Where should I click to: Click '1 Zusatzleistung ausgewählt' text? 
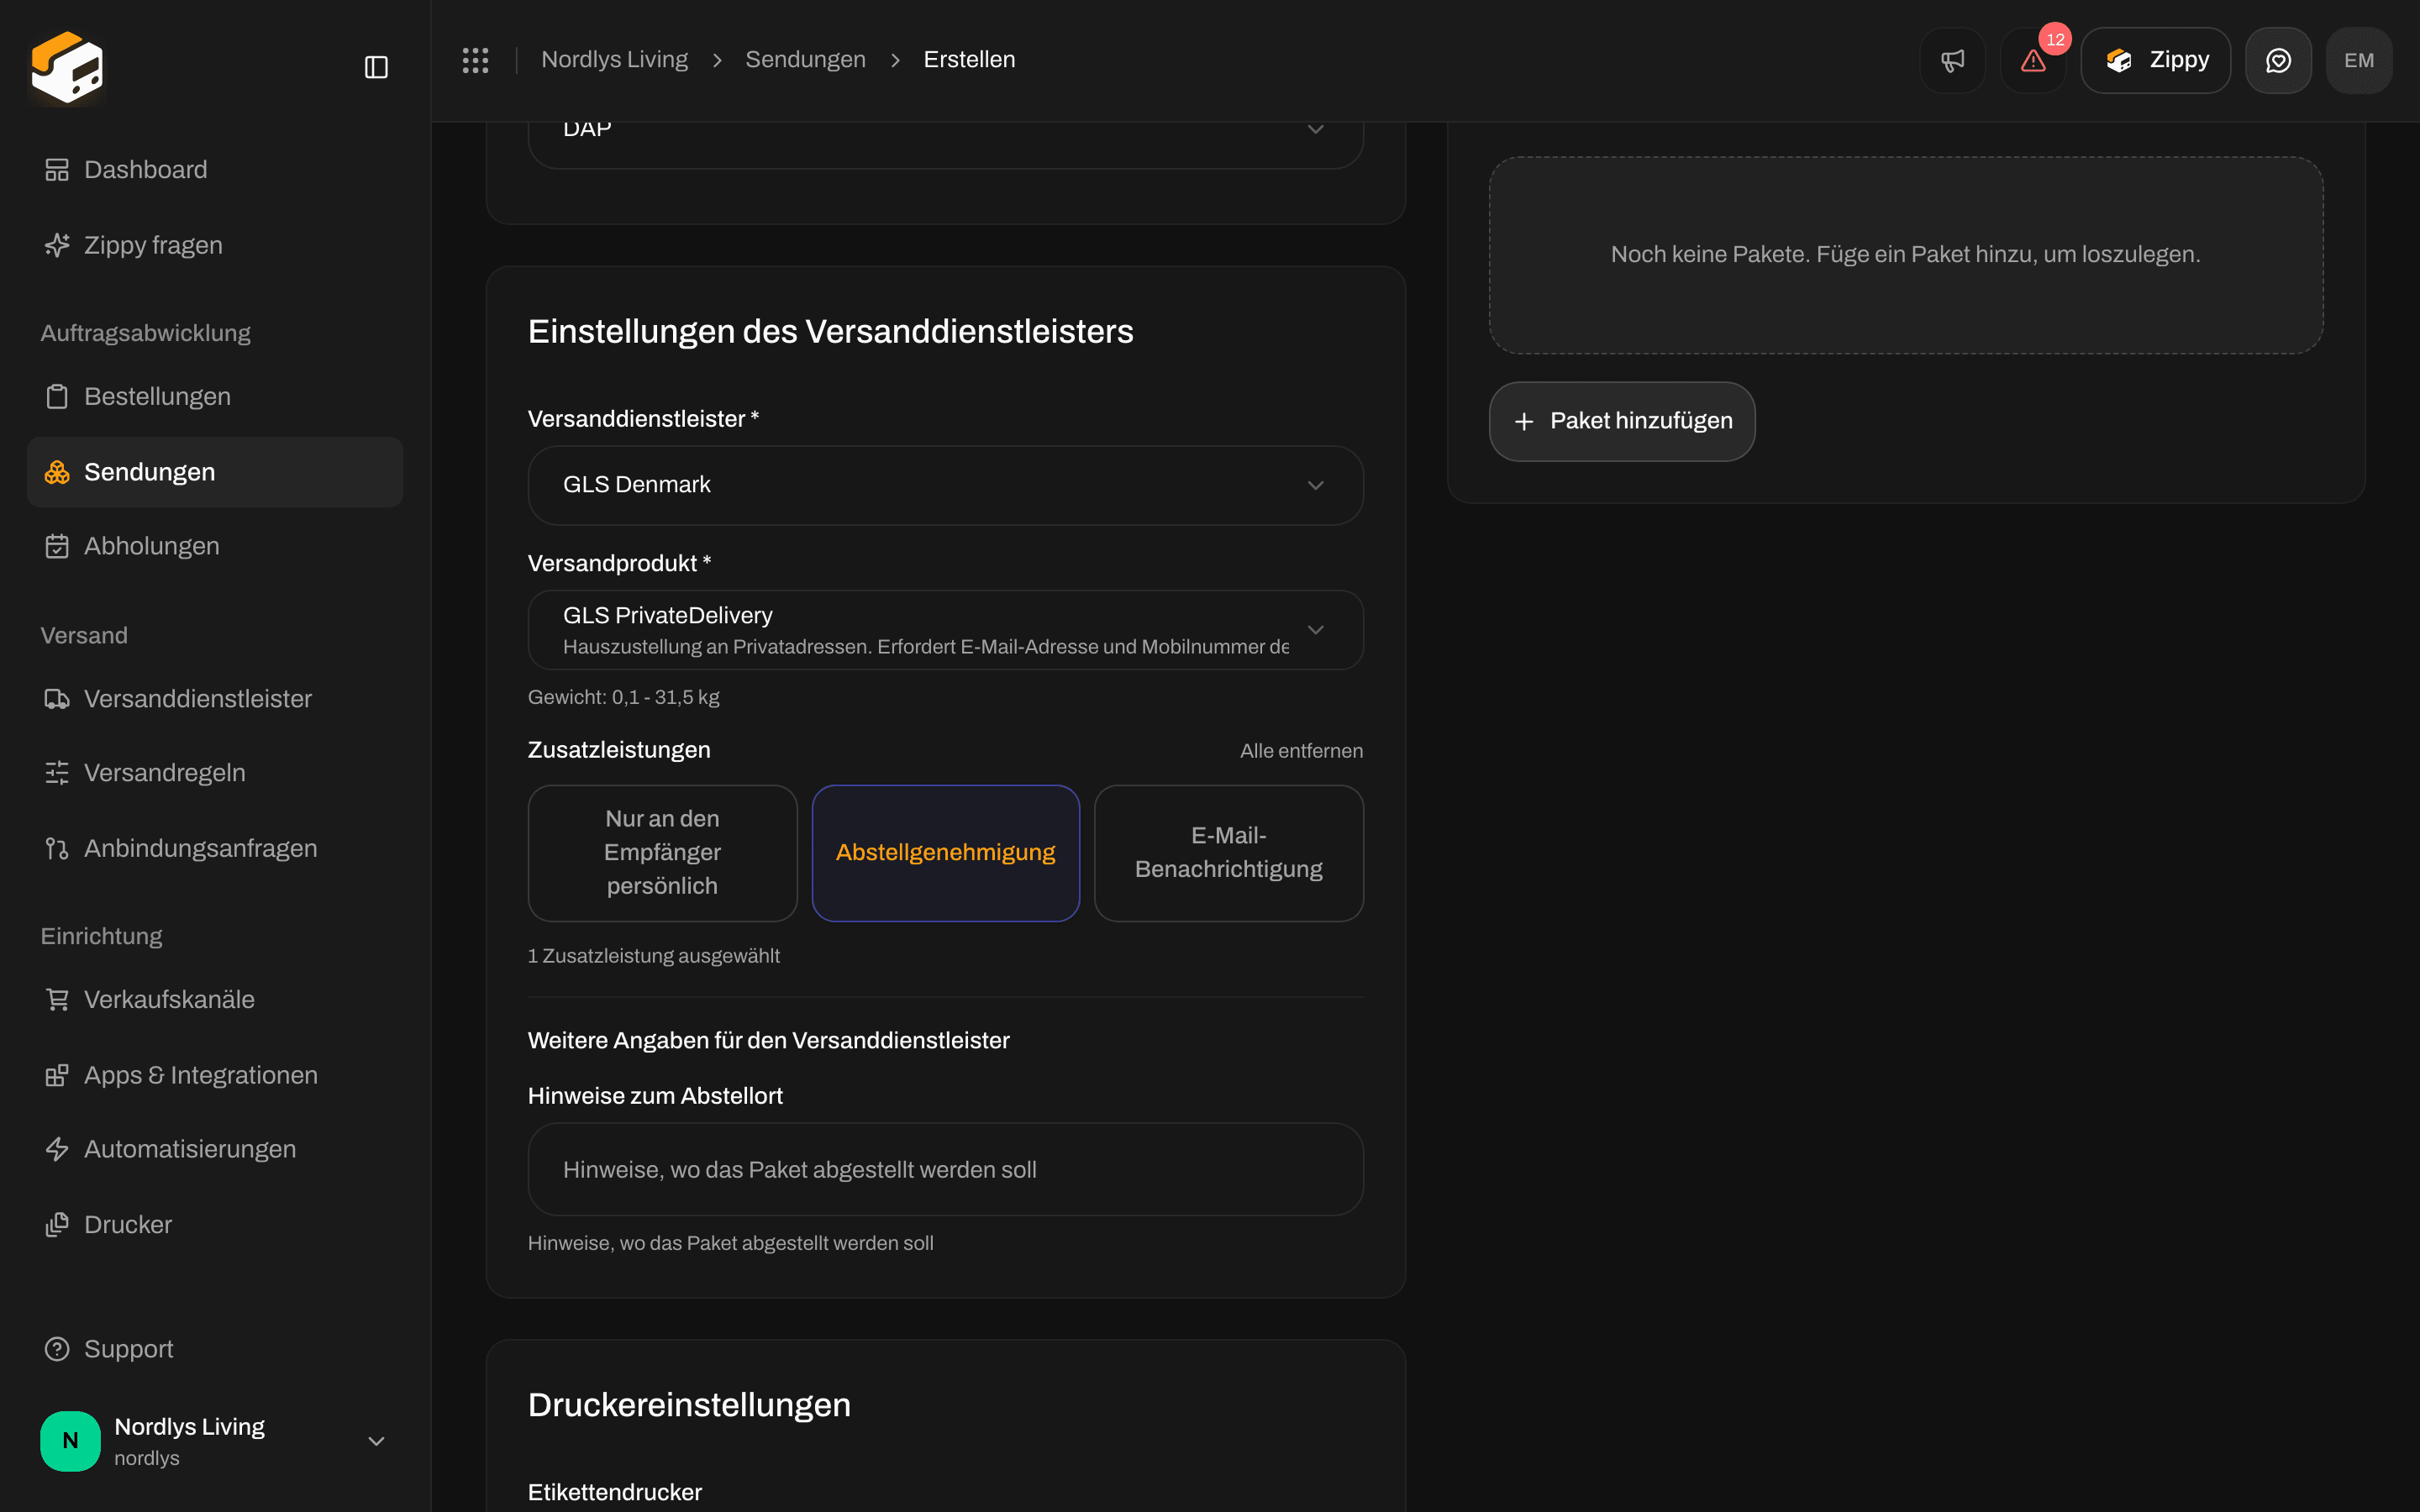click(653, 956)
